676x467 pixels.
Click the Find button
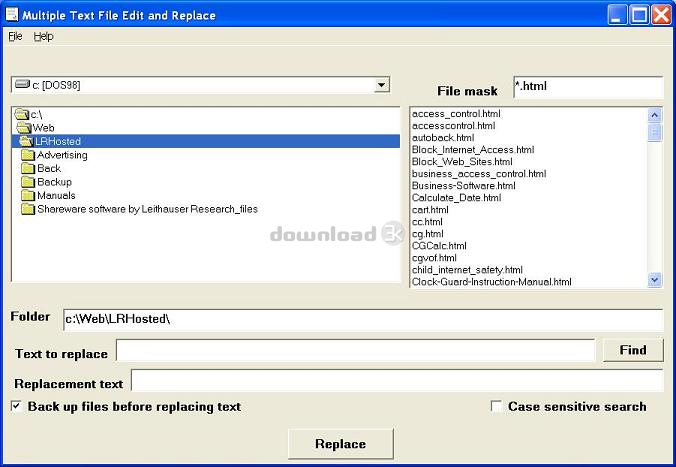[633, 350]
